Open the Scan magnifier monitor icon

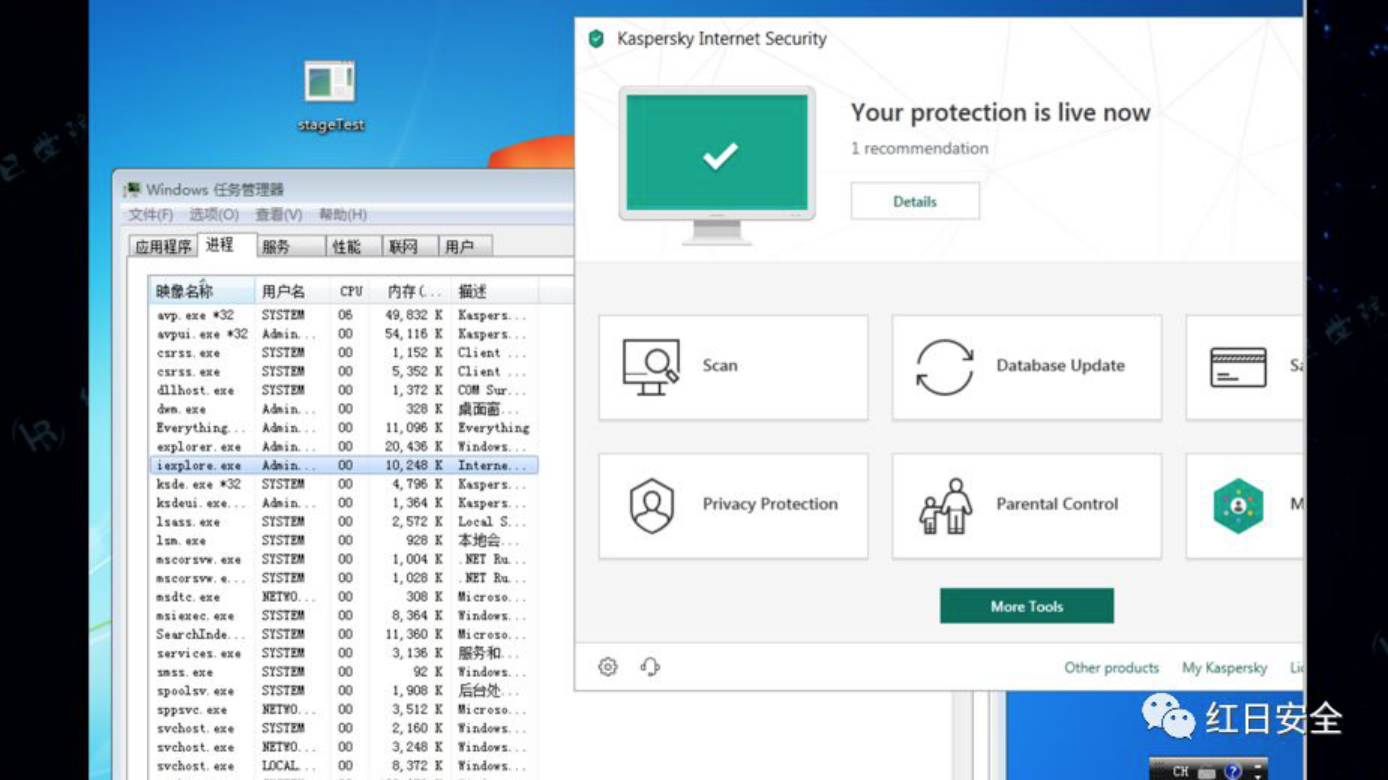coord(651,367)
